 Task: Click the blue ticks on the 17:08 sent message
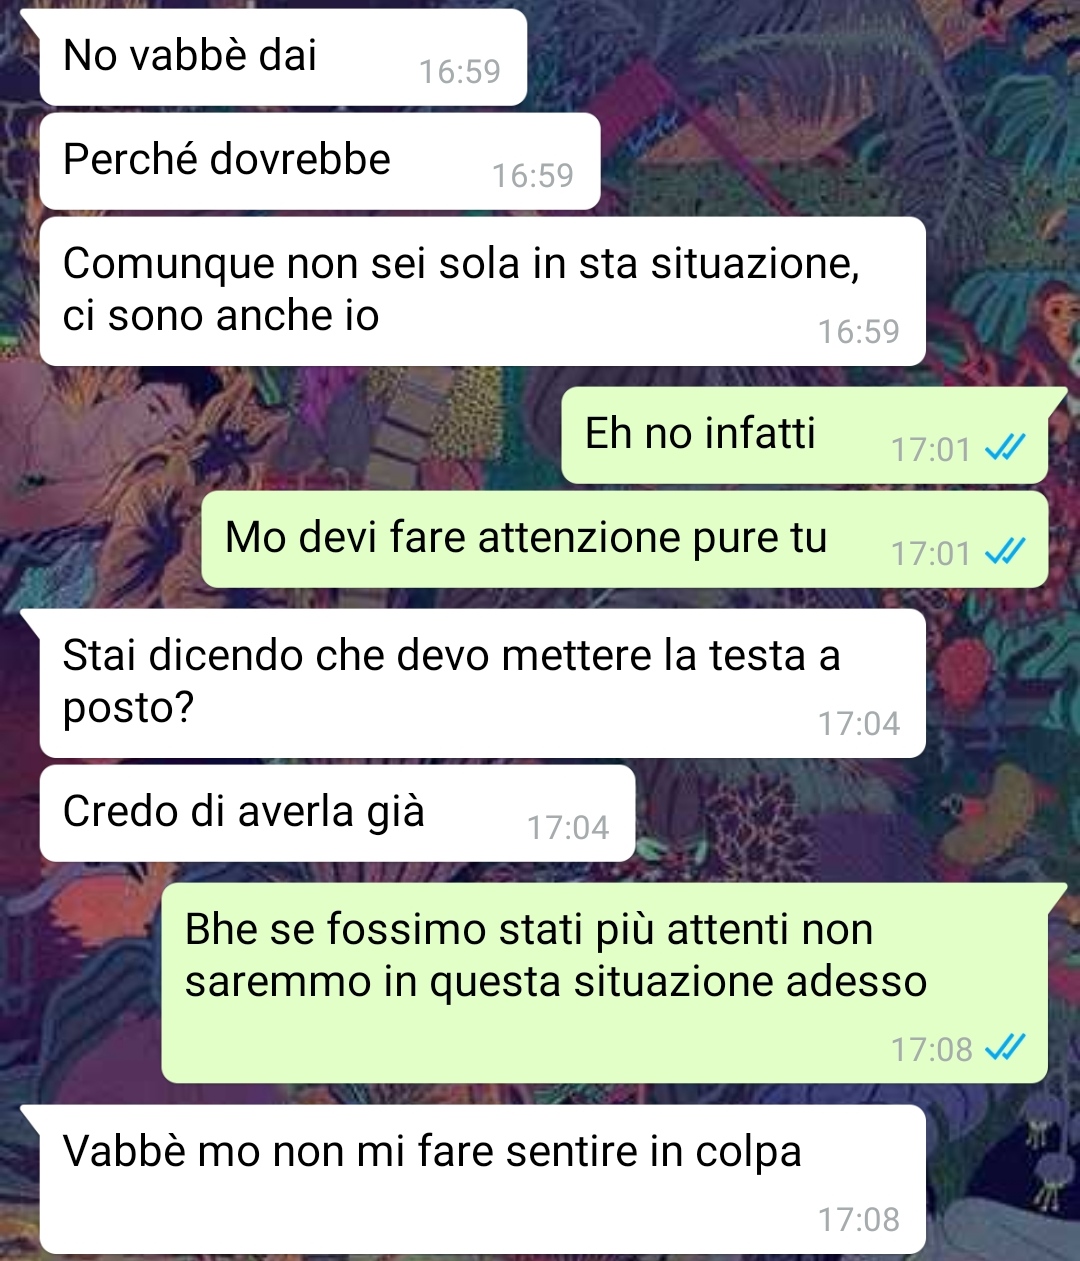tap(1005, 1048)
